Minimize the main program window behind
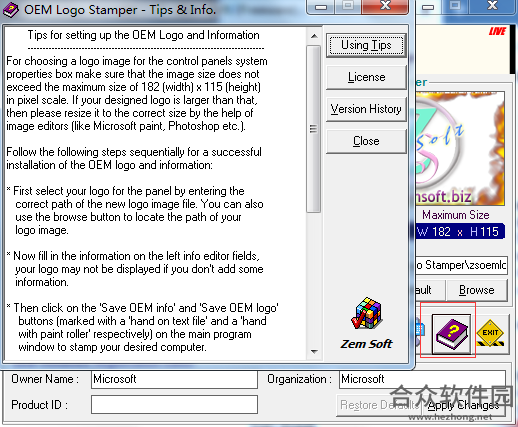Screen dimensions: 518x427 click(x=428, y=6)
